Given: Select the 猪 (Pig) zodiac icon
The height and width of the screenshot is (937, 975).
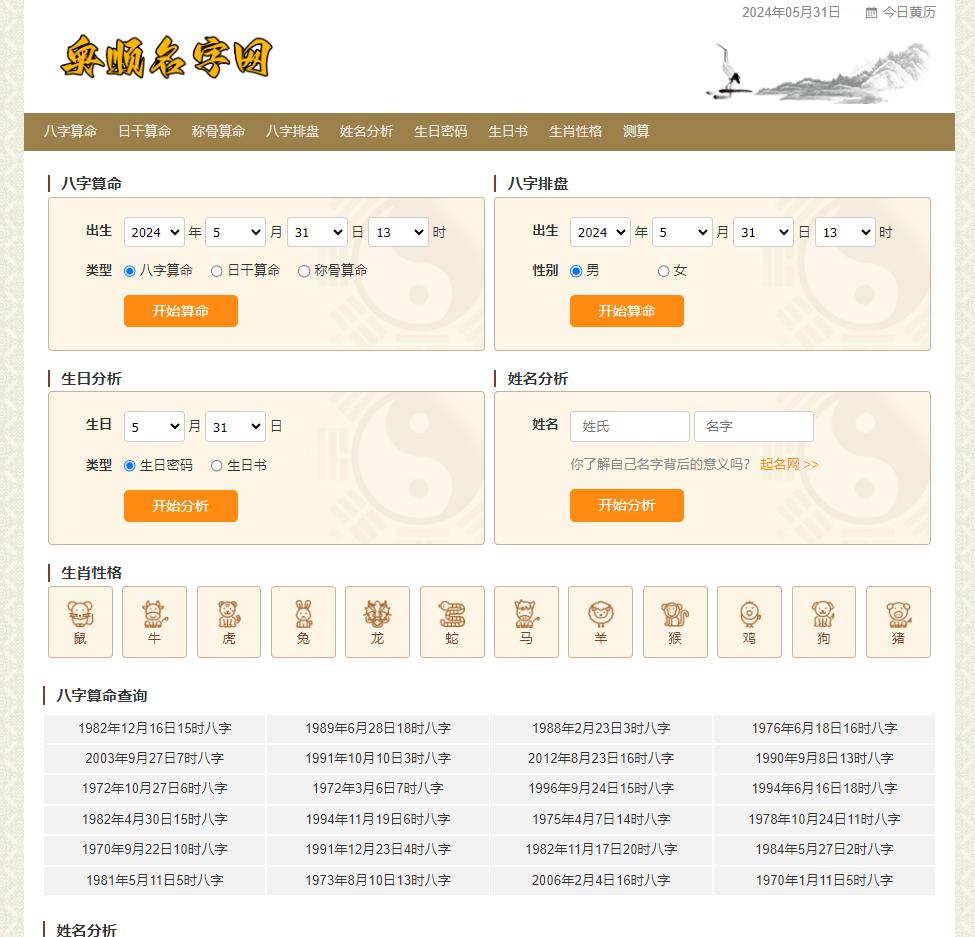Looking at the screenshot, I should (897, 622).
